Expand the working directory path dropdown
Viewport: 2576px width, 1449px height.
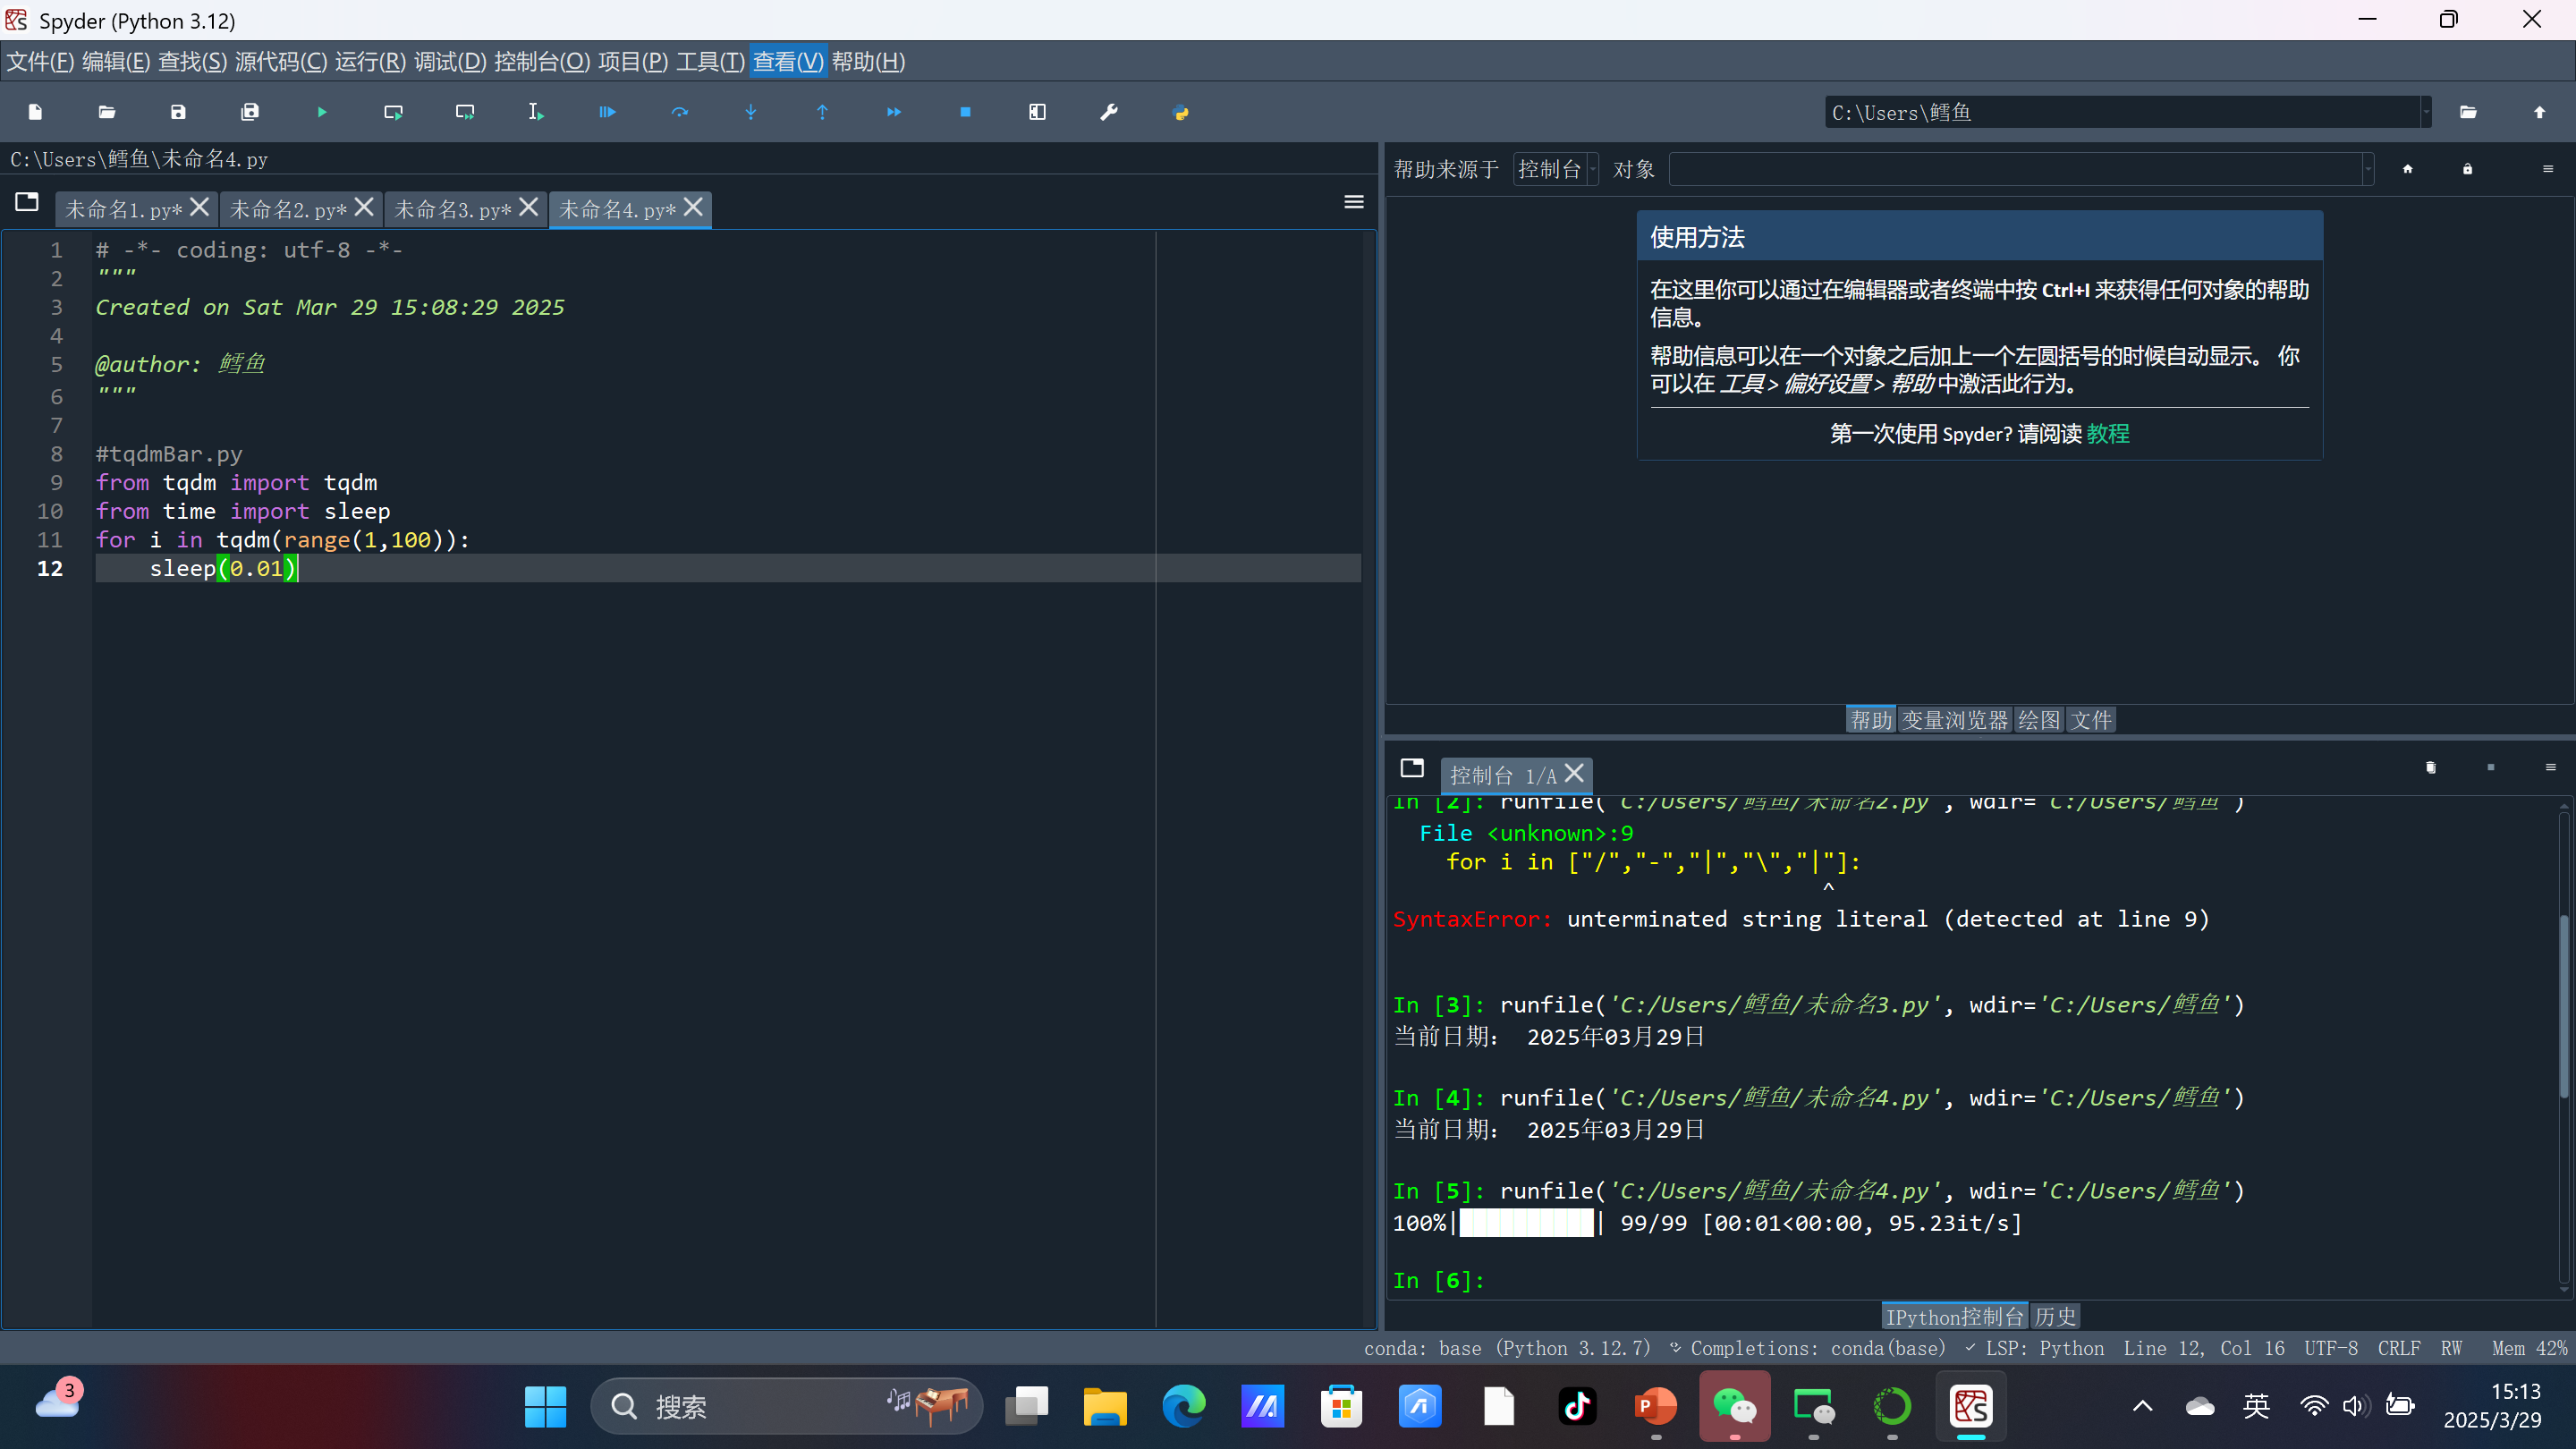click(2425, 112)
